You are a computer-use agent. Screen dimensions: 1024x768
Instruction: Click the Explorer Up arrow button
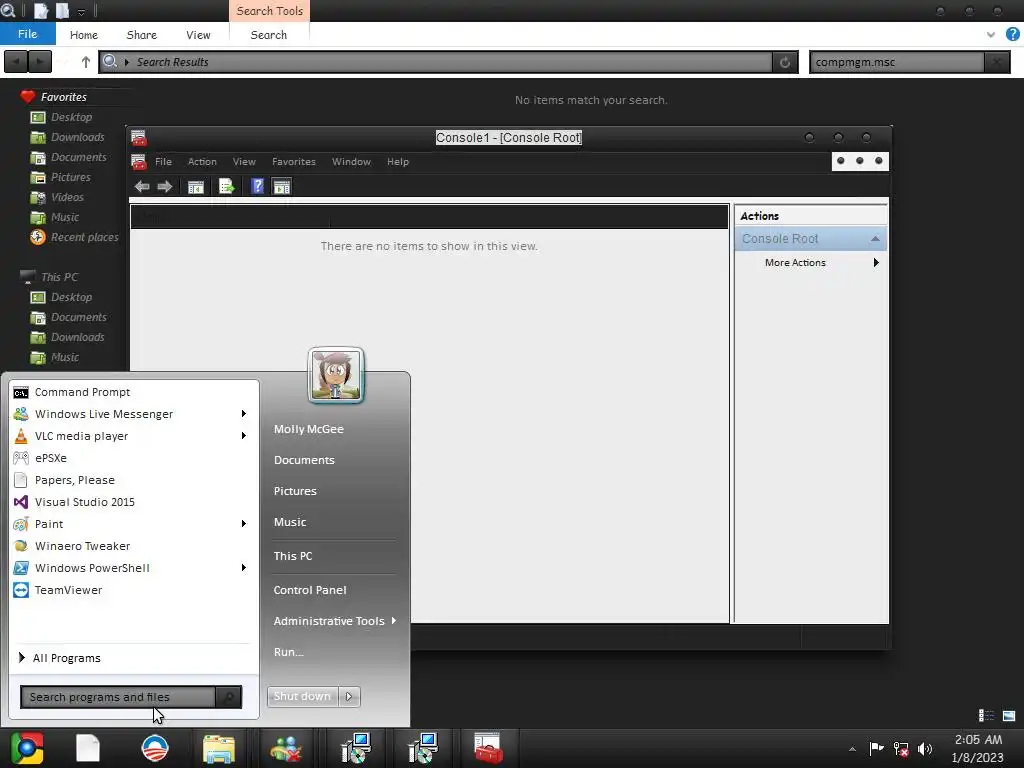pyautogui.click(x=86, y=62)
